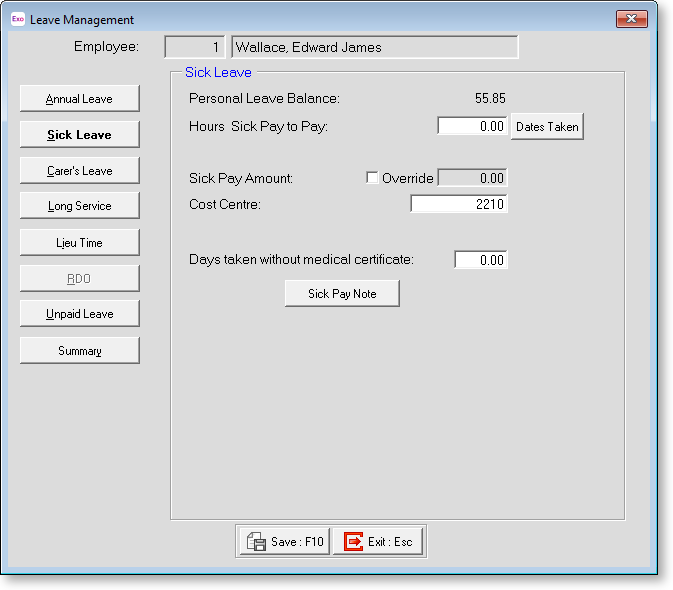
Task: Click the days without medical certificate field
Action: (x=480, y=260)
